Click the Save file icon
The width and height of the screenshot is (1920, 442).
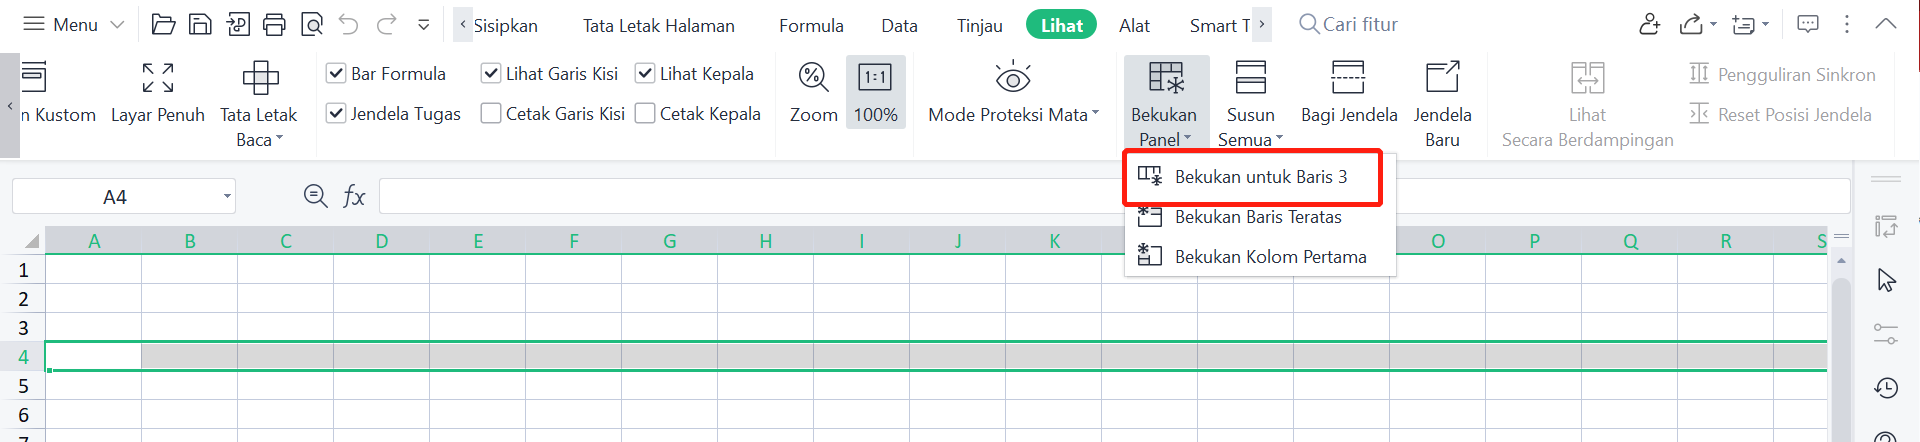click(x=200, y=25)
